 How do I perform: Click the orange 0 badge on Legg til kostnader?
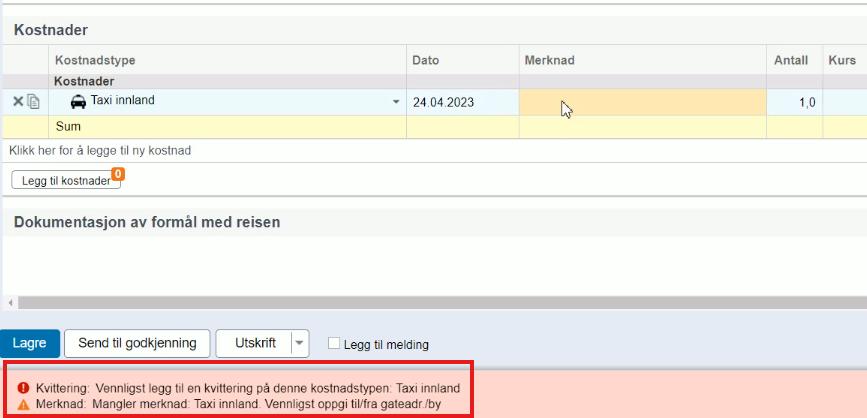(117, 174)
